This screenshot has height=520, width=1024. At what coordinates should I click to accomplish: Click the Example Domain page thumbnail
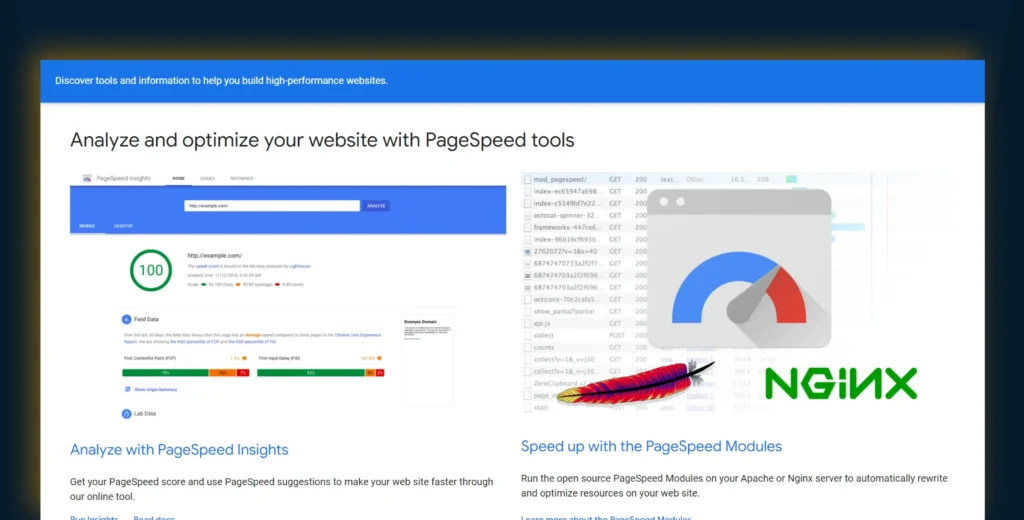pyautogui.click(x=428, y=361)
